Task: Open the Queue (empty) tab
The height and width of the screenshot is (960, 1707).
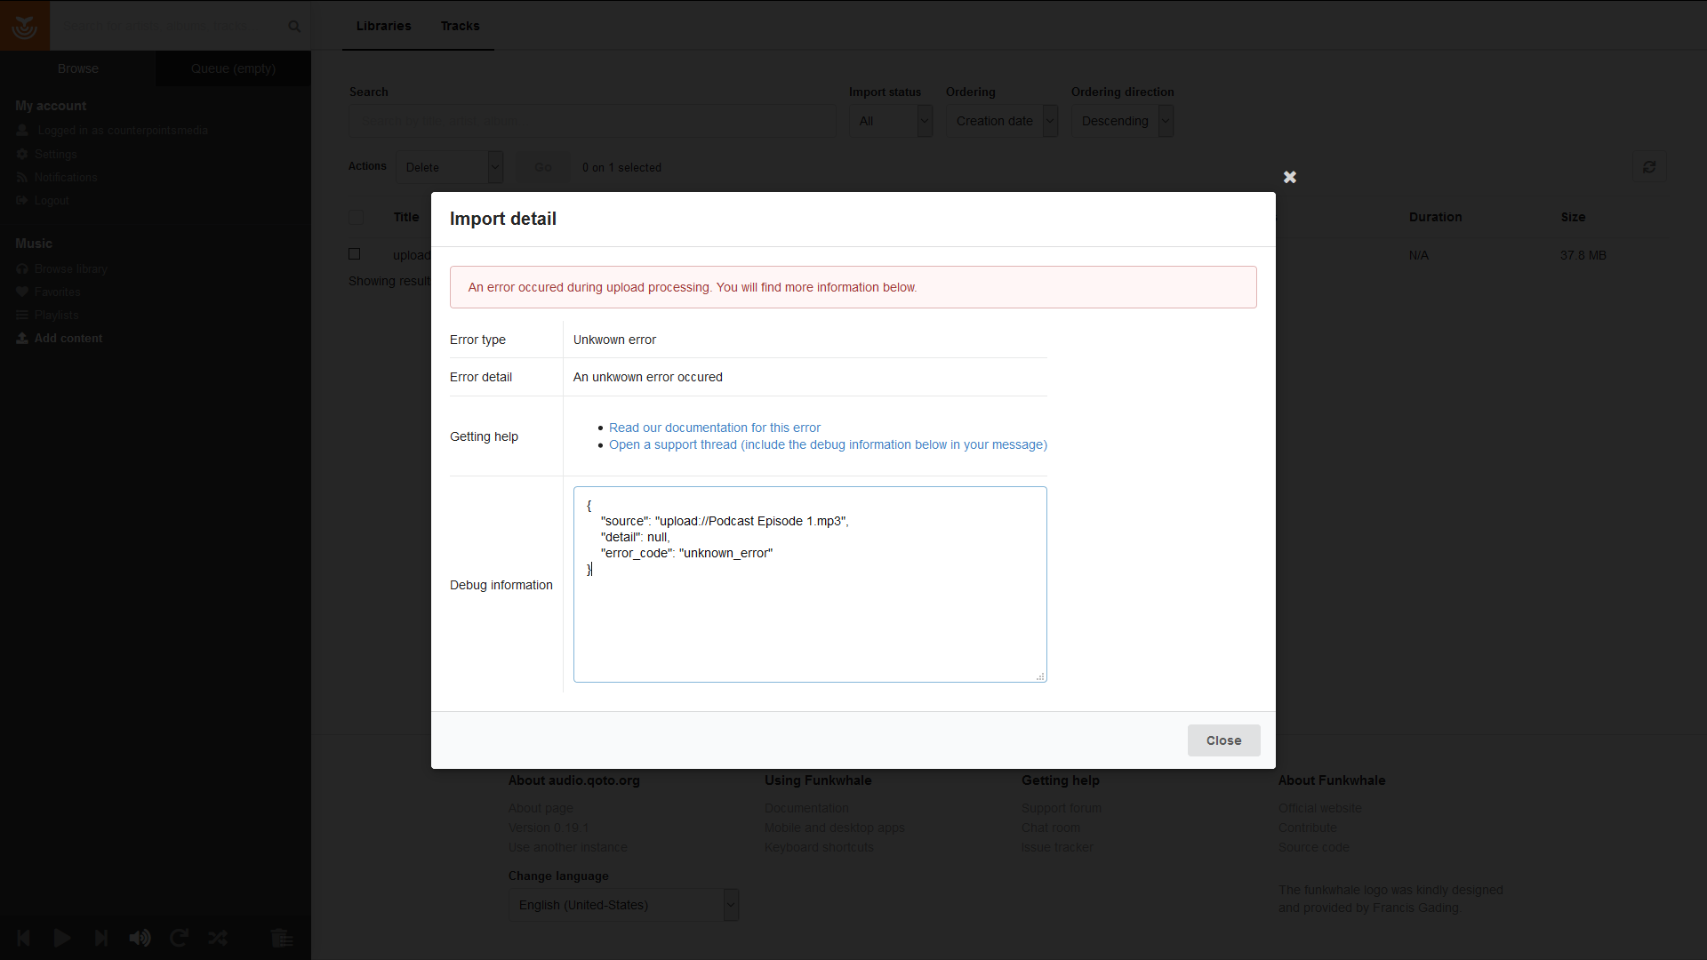Action: coord(233,68)
